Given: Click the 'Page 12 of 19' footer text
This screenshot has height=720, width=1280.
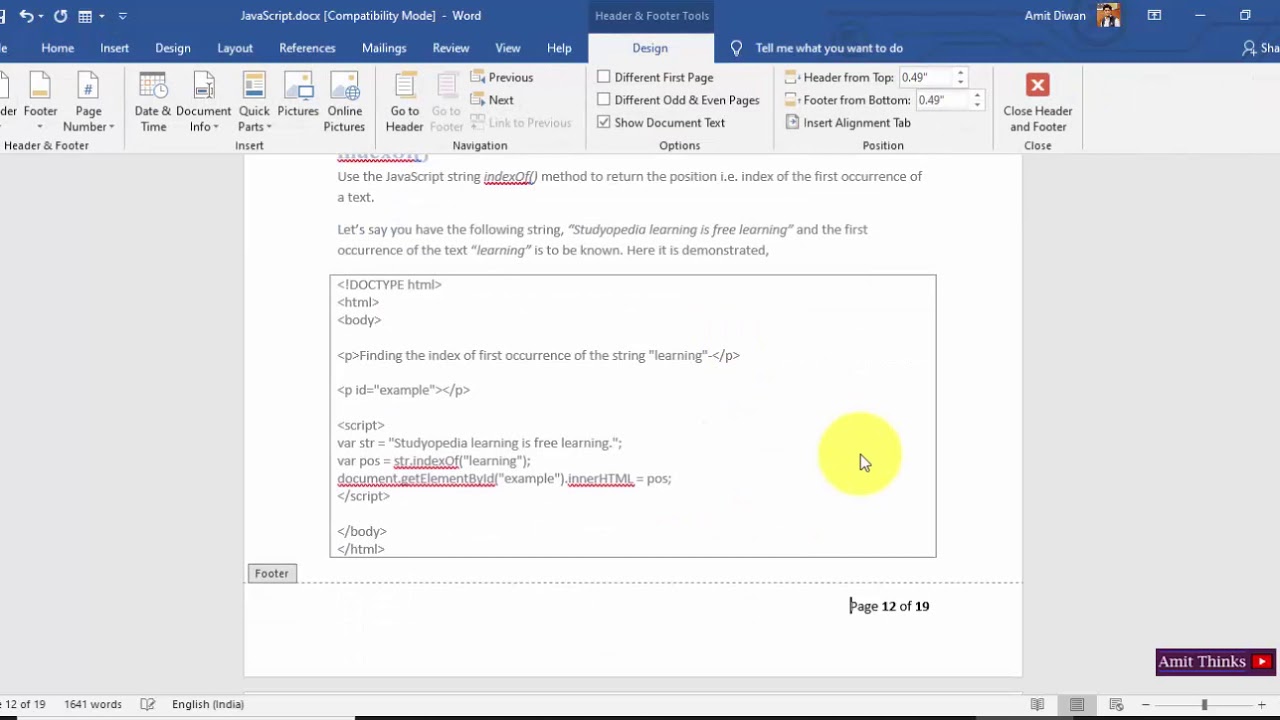Looking at the screenshot, I should pos(890,606).
